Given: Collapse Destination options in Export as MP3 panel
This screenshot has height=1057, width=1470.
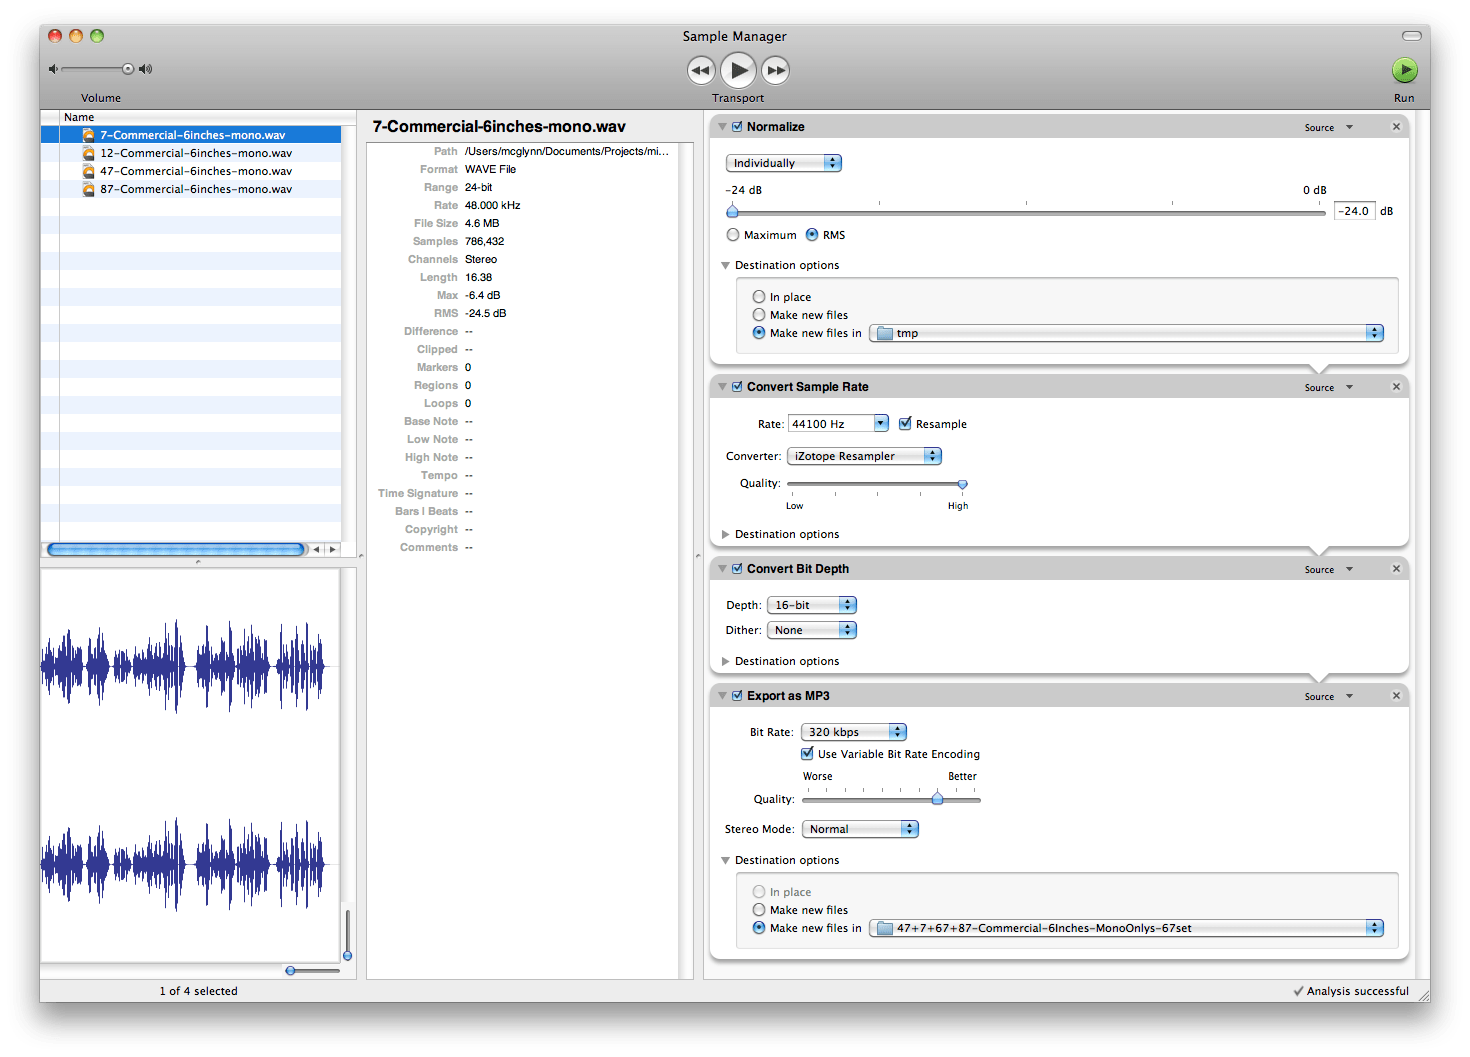Looking at the screenshot, I should point(725,860).
